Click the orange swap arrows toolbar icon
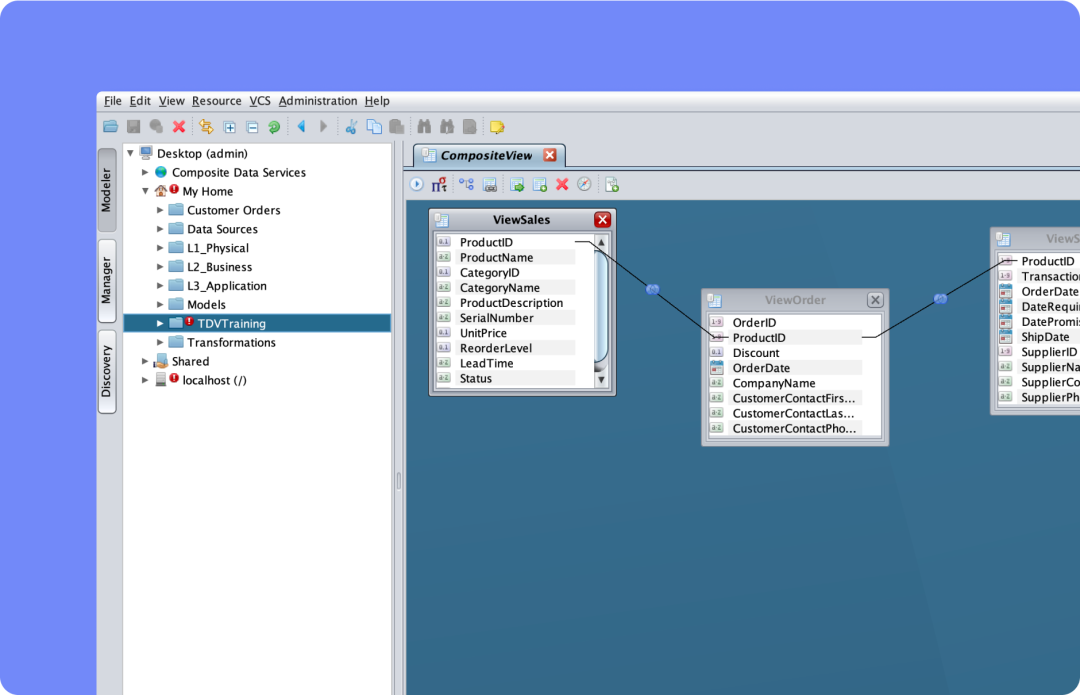This screenshot has width=1080, height=695. click(206, 127)
